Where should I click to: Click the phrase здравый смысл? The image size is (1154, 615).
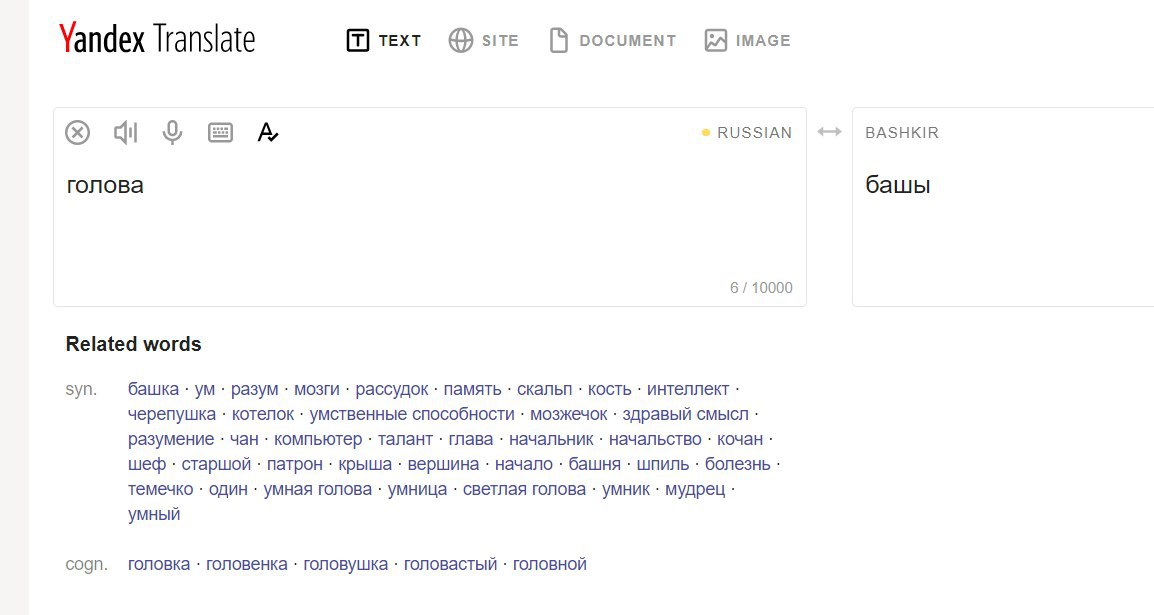(x=686, y=414)
